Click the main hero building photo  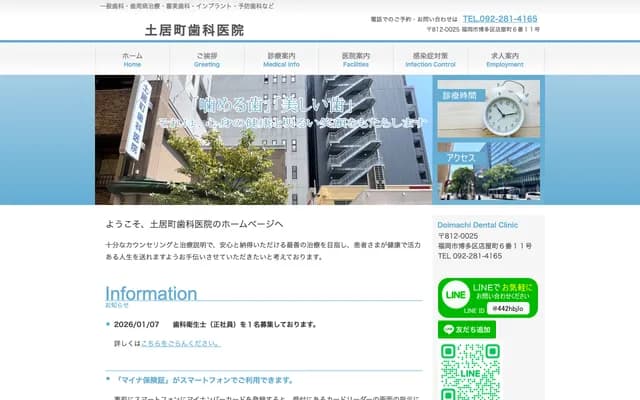tap(263, 140)
